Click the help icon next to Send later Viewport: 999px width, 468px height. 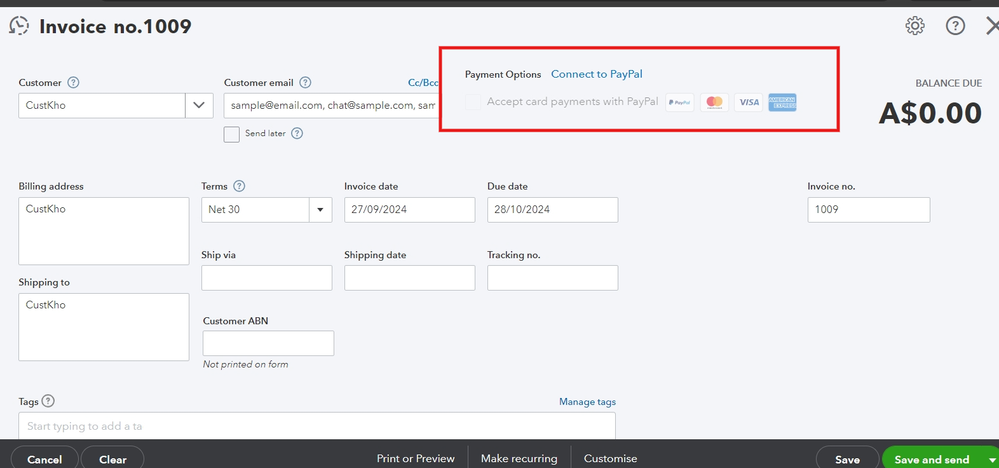(x=296, y=134)
